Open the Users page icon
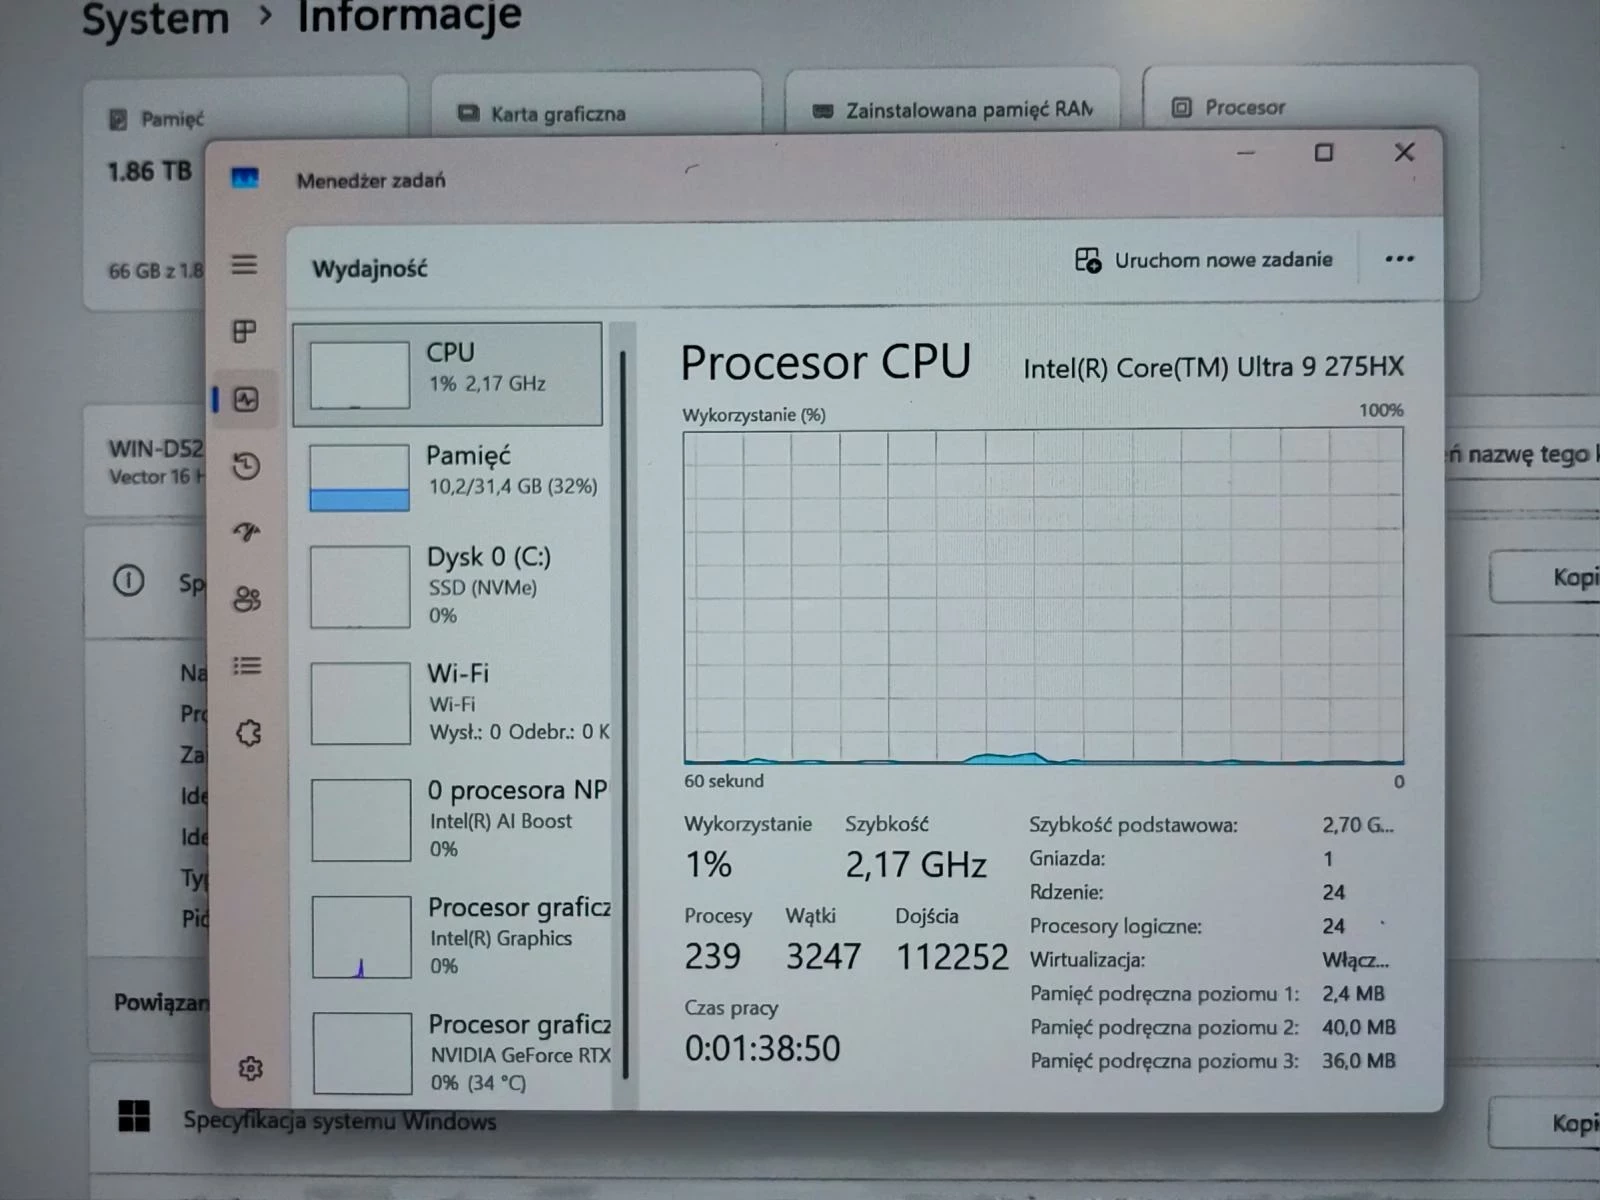Viewport: 1600px width, 1200px height. [246, 599]
